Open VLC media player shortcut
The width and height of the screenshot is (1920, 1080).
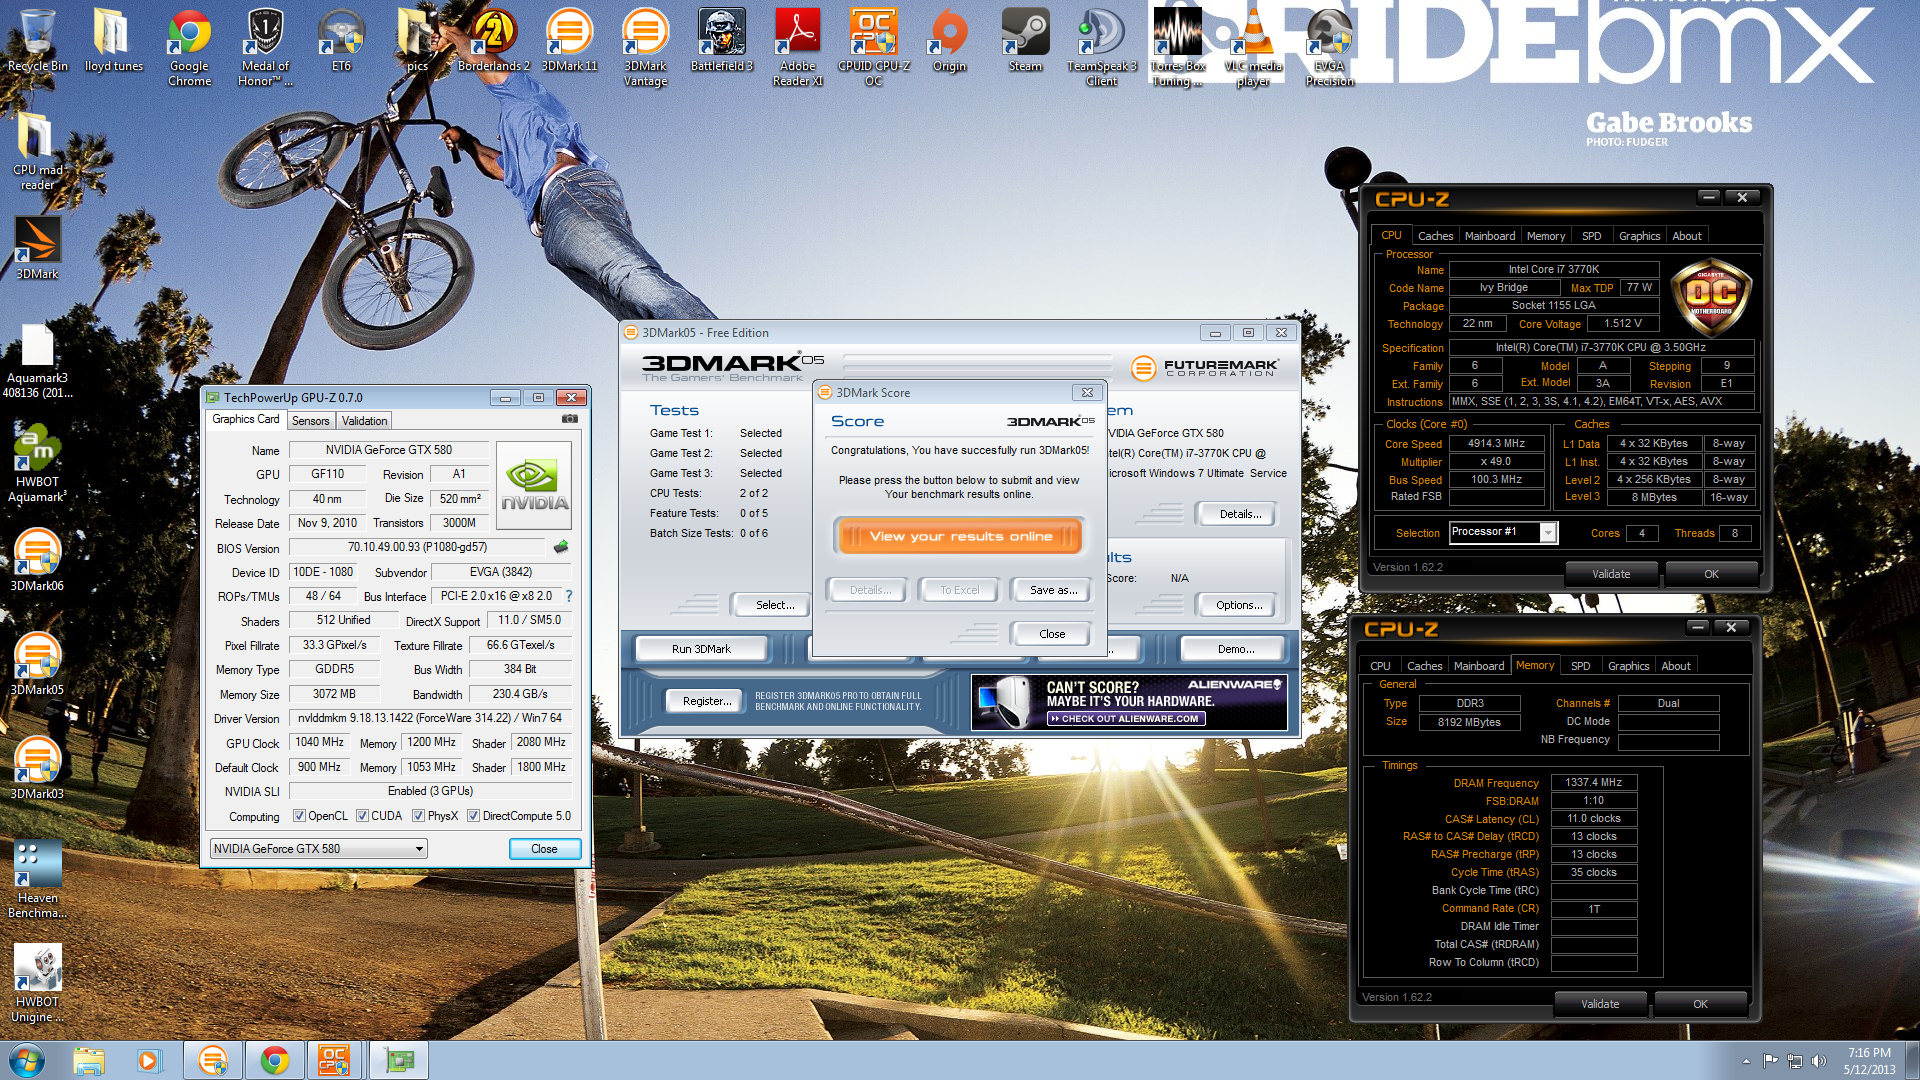(1253, 47)
